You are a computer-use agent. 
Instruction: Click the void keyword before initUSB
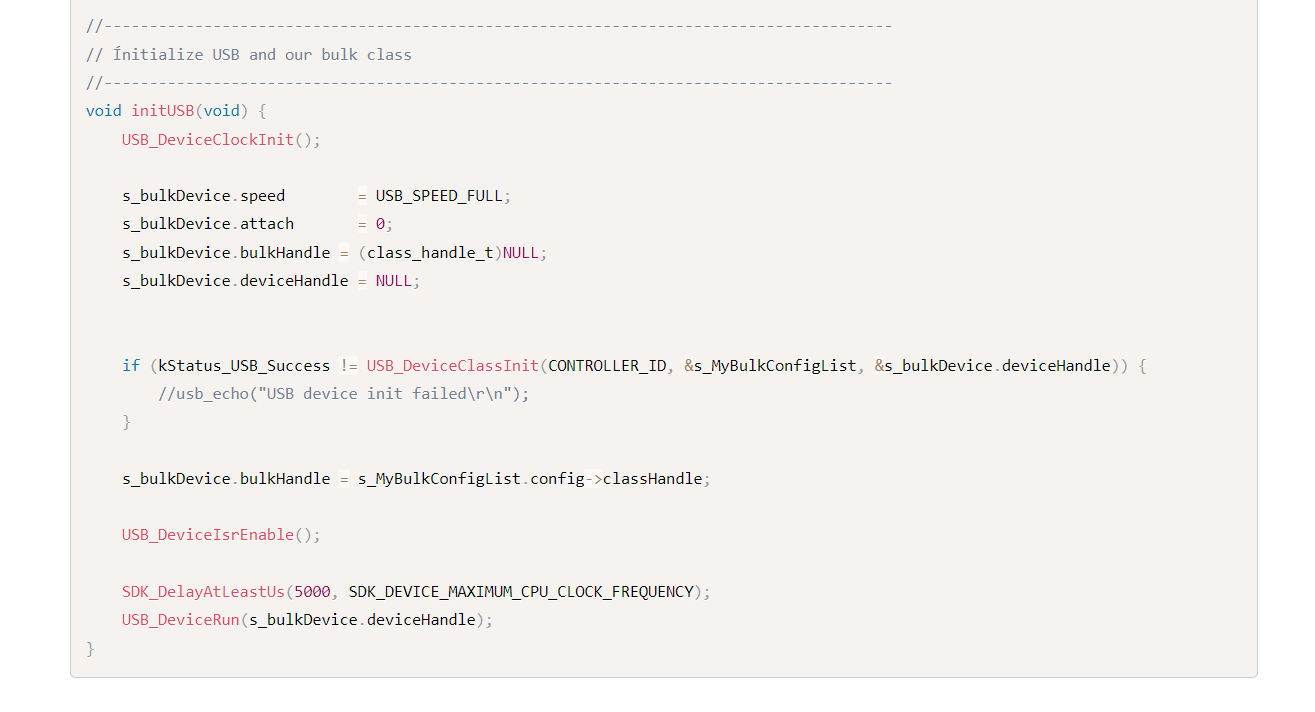coord(104,111)
